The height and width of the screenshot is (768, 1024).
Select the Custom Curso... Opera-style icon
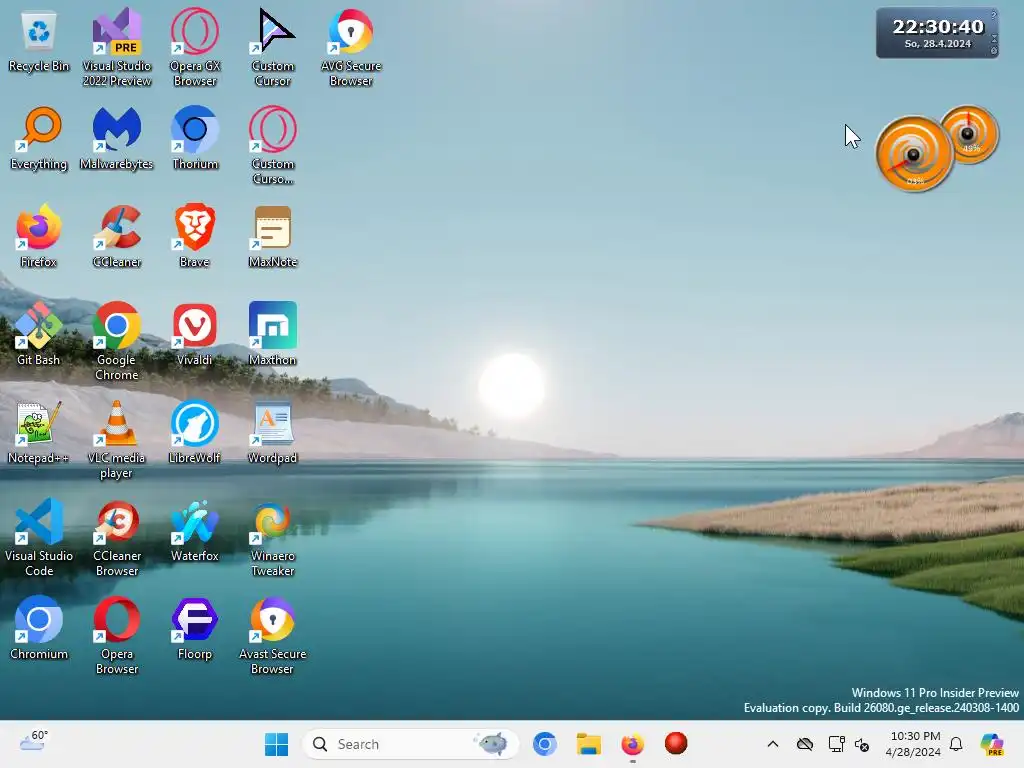coord(273,145)
